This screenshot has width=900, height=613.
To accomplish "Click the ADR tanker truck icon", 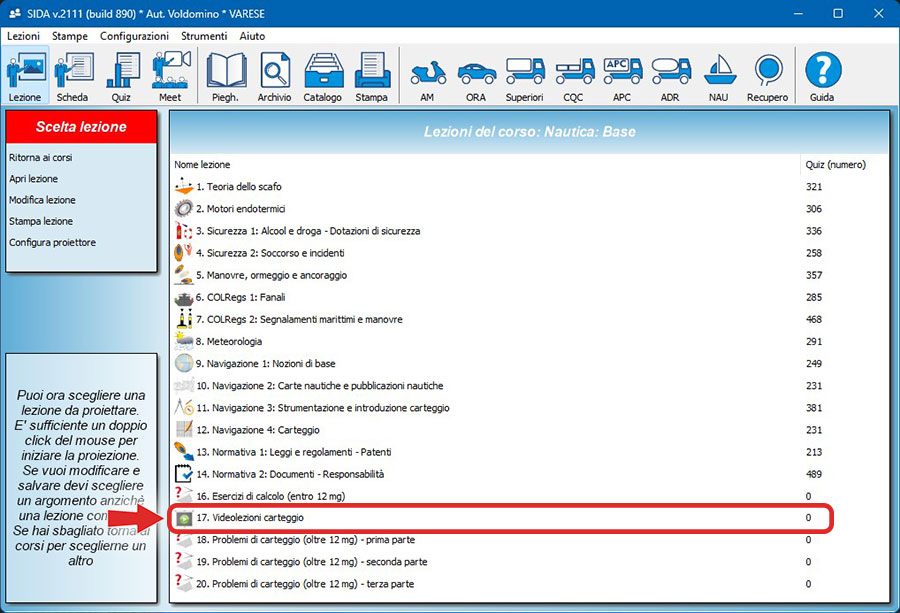I will pos(671,77).
